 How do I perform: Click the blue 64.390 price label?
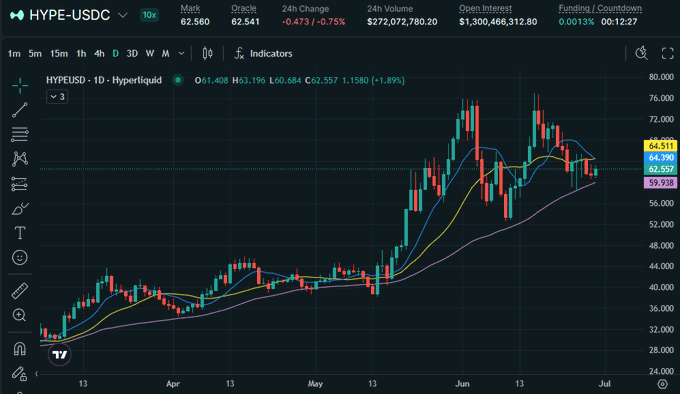tap(660, 157)
